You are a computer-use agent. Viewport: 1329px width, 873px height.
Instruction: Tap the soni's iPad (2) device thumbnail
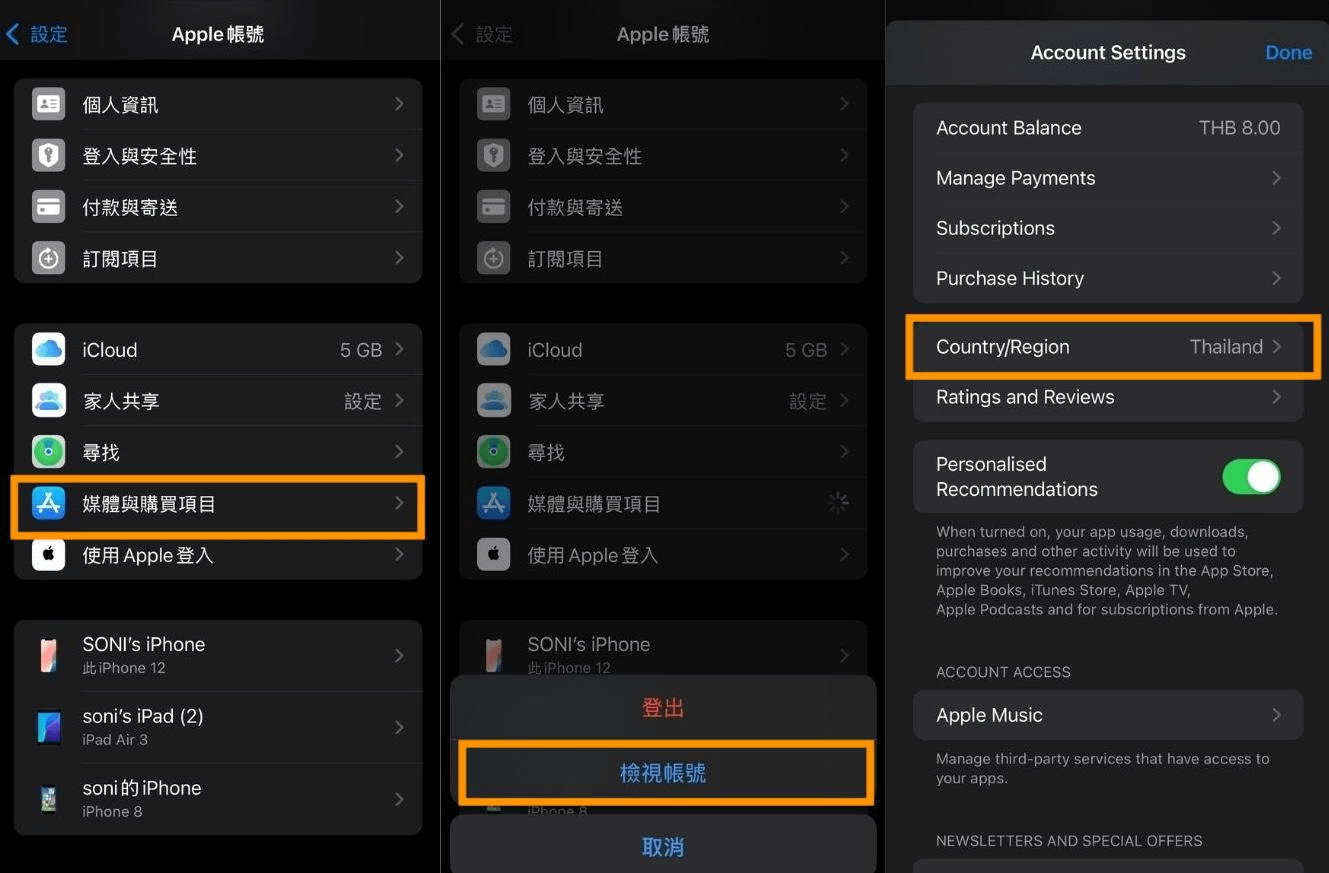[x=48, y=727]
